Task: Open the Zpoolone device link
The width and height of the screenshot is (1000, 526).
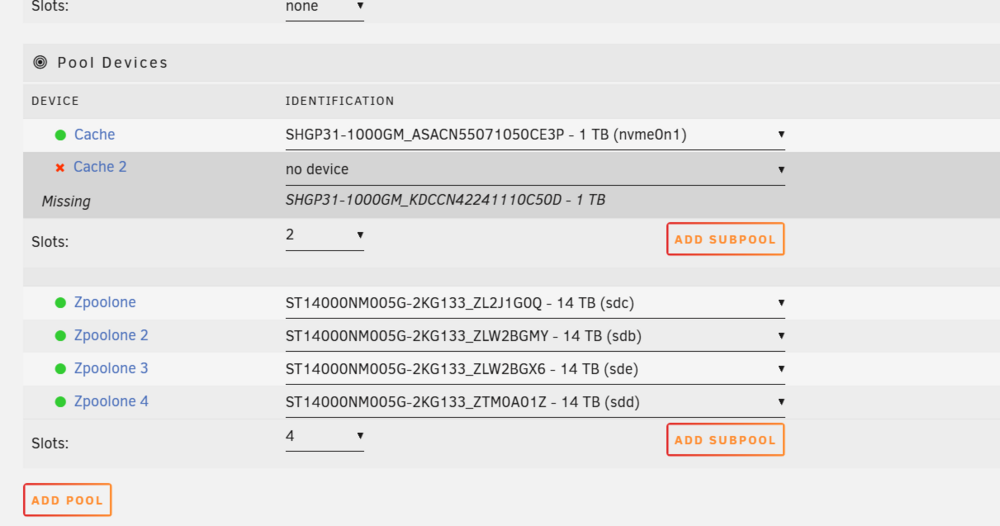Action: coord(105,302)
